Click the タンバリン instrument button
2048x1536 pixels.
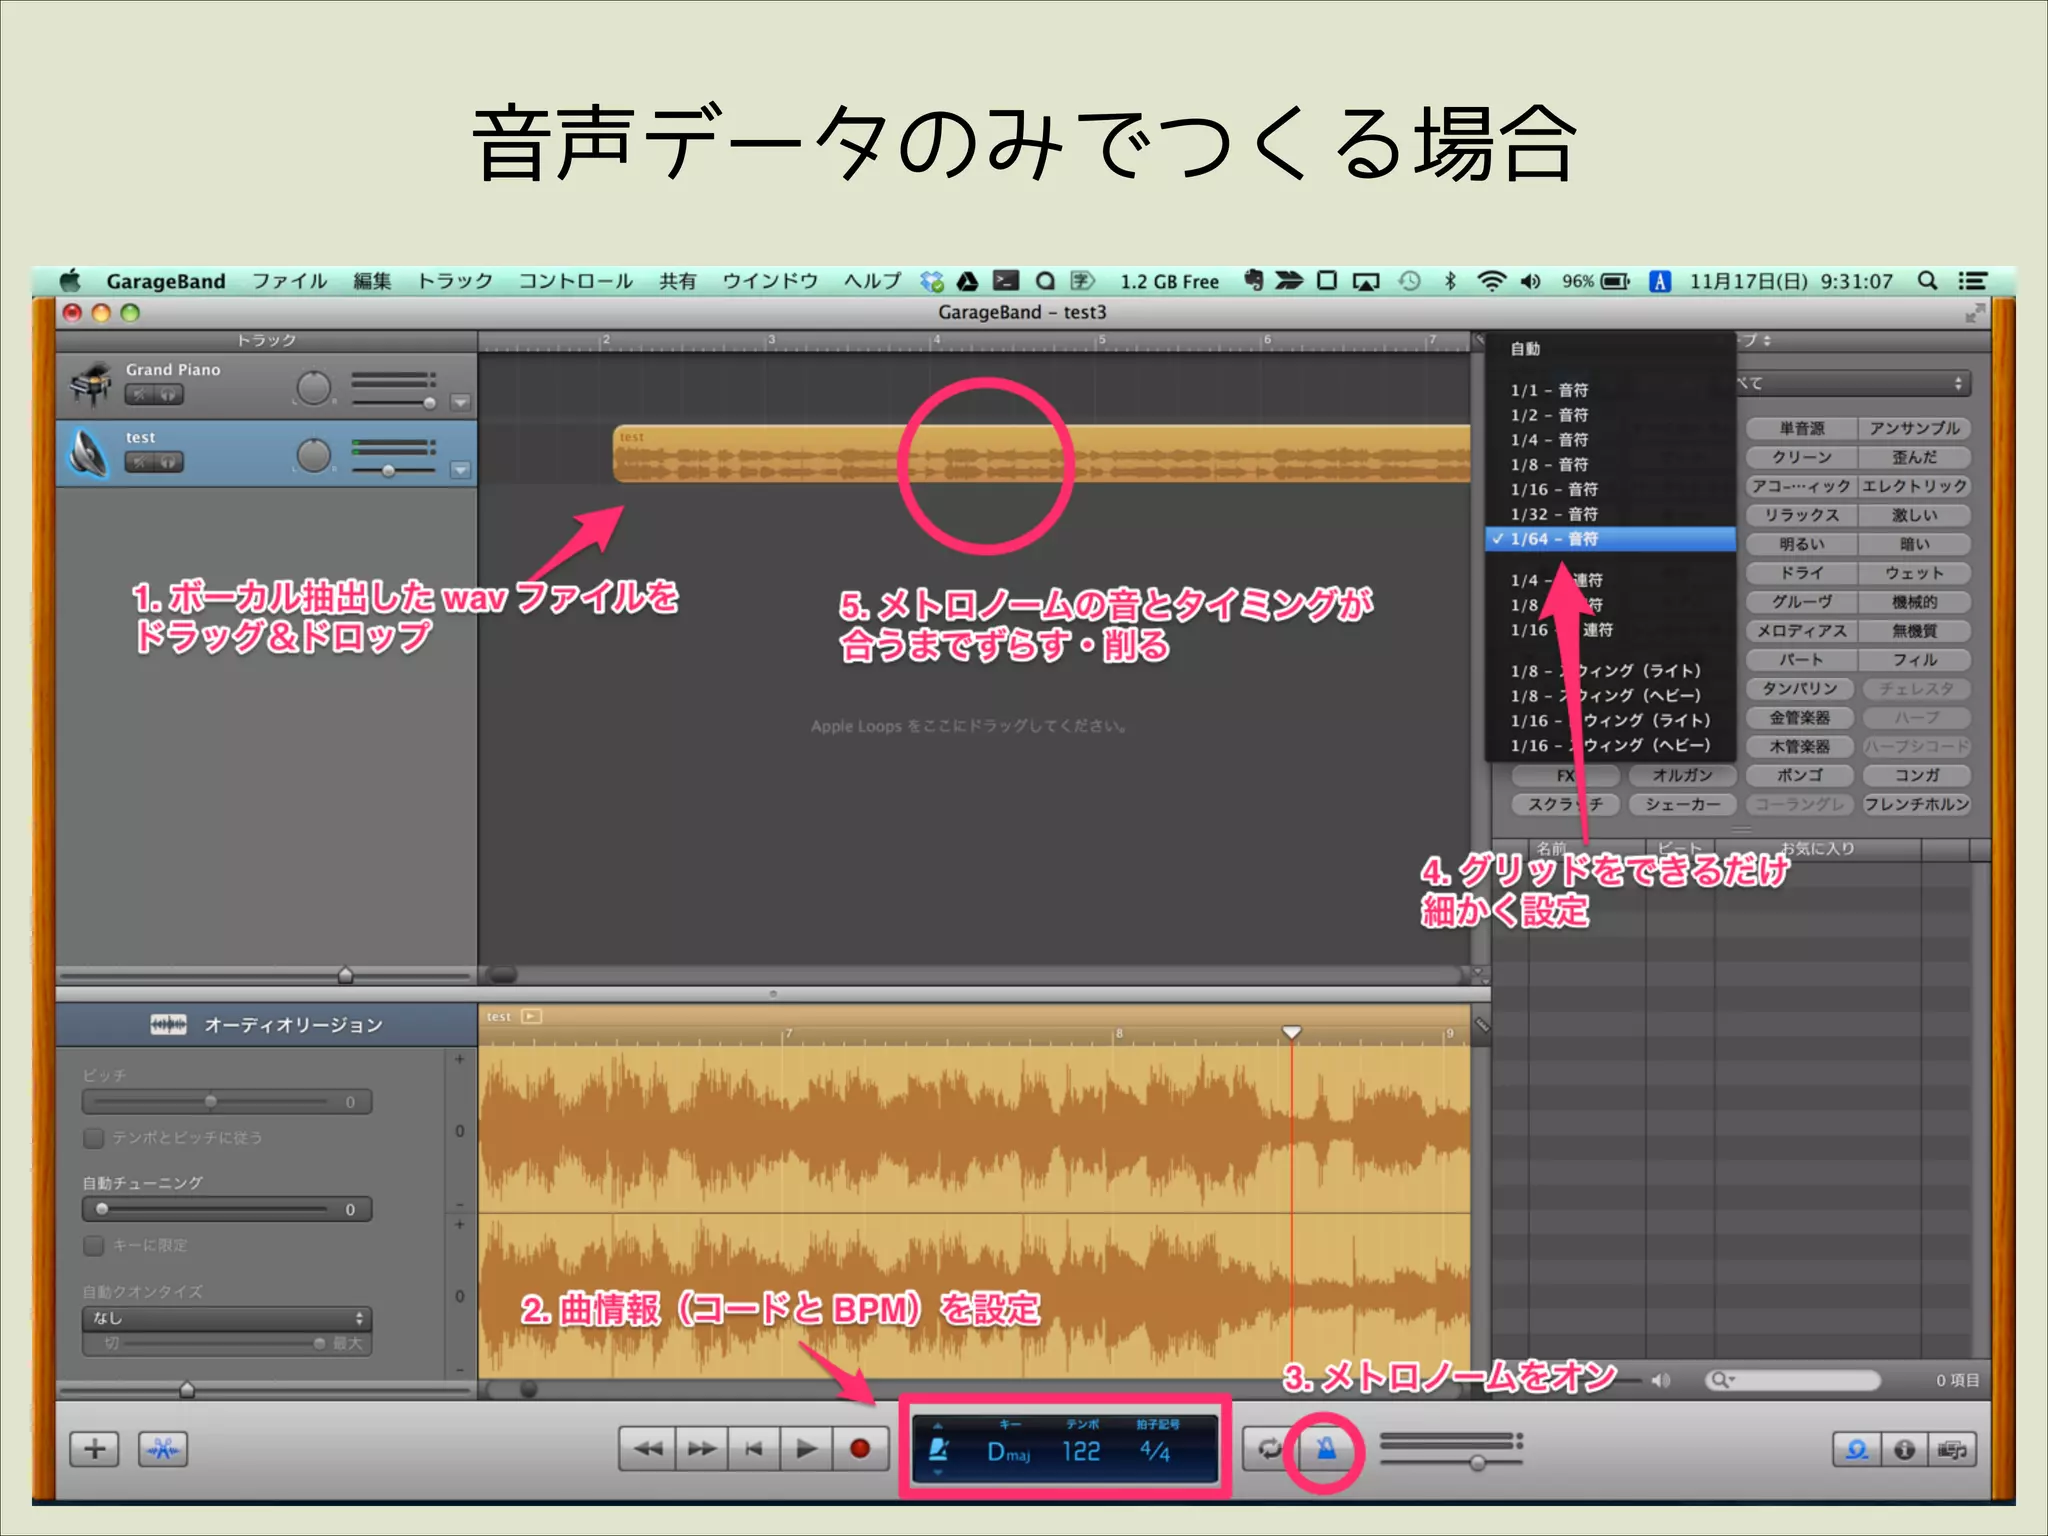point(1799,689)
